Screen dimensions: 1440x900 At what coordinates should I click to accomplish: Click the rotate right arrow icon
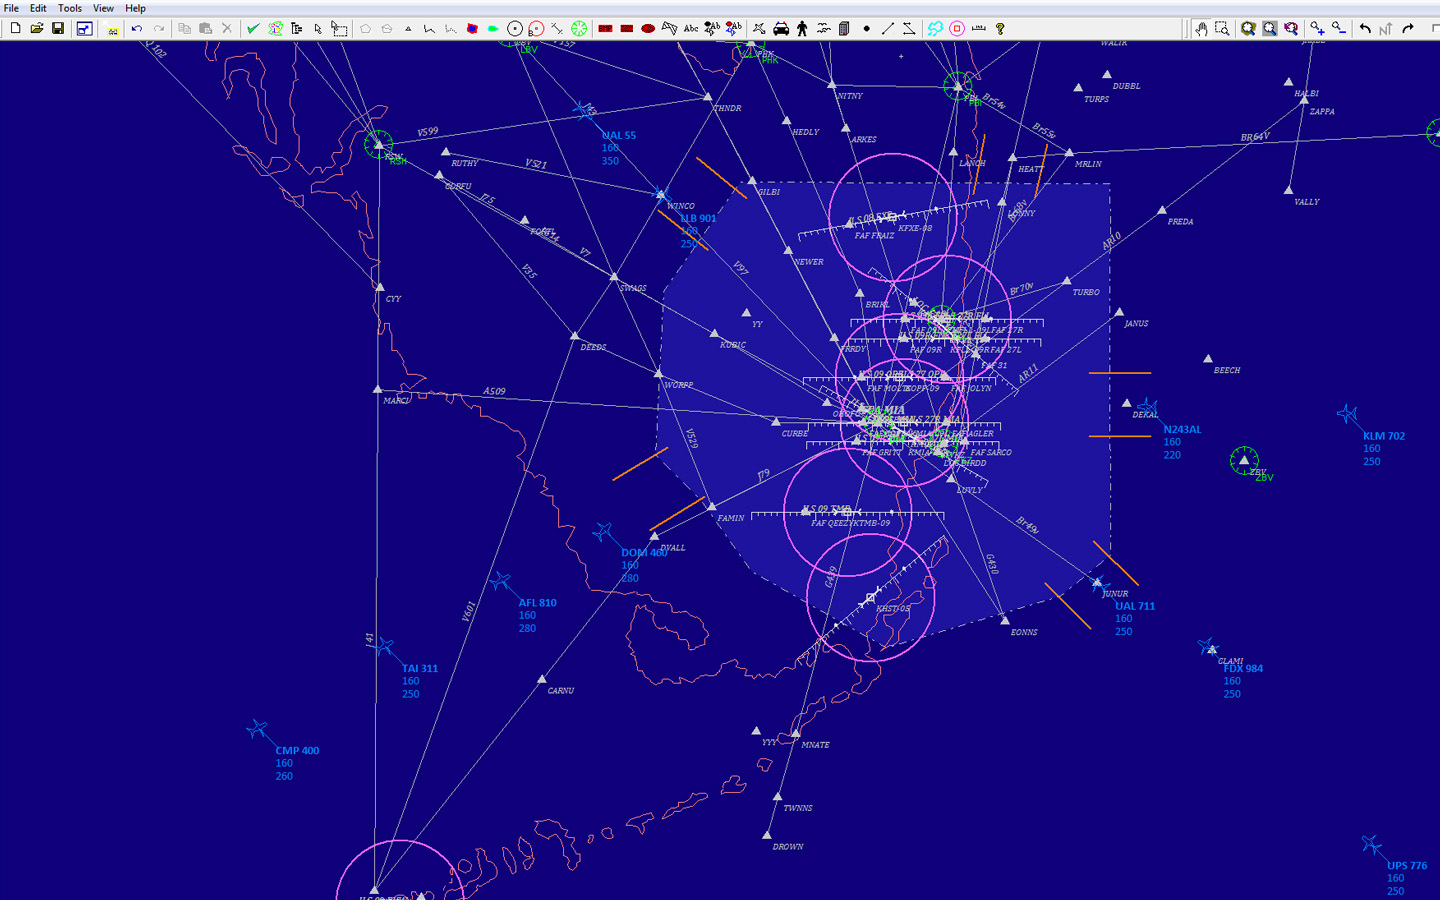tap(1408, 28)
